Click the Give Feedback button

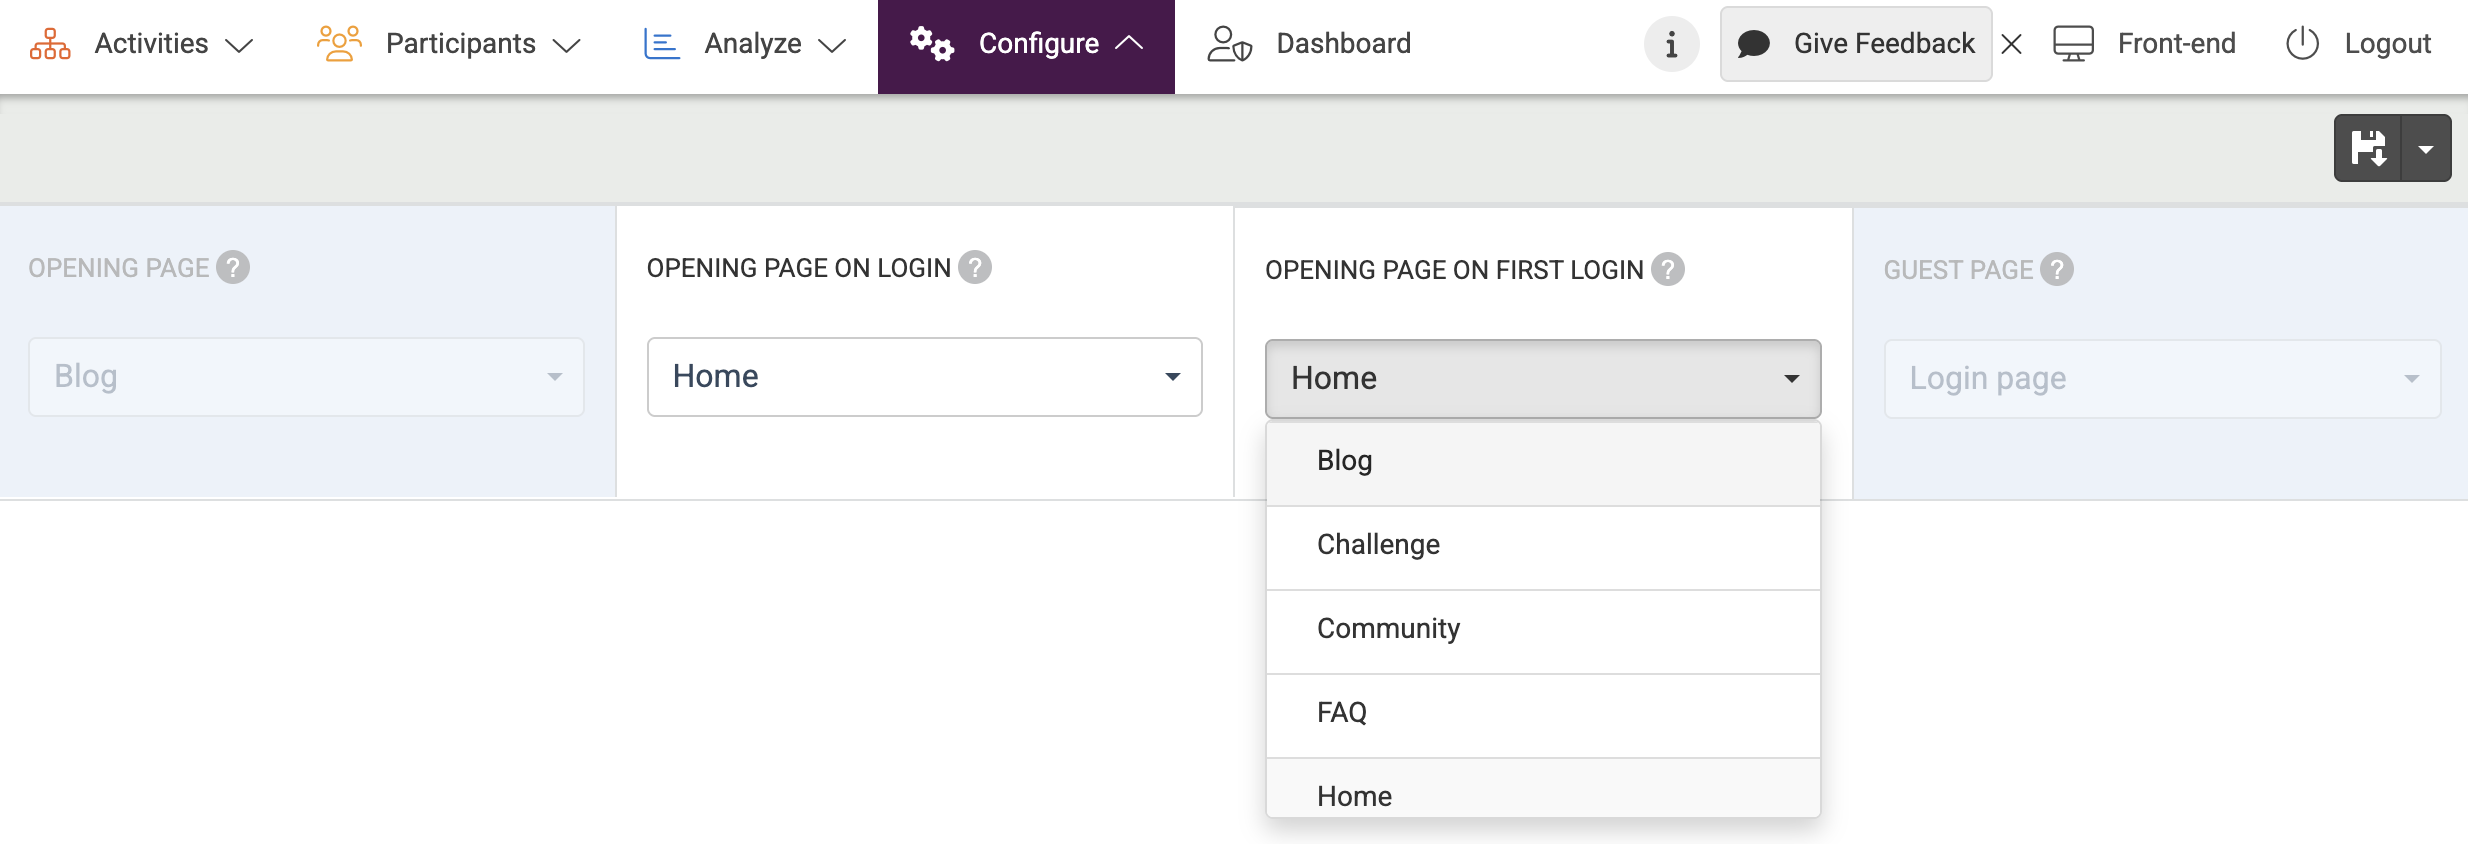(x=1856, y=44)
